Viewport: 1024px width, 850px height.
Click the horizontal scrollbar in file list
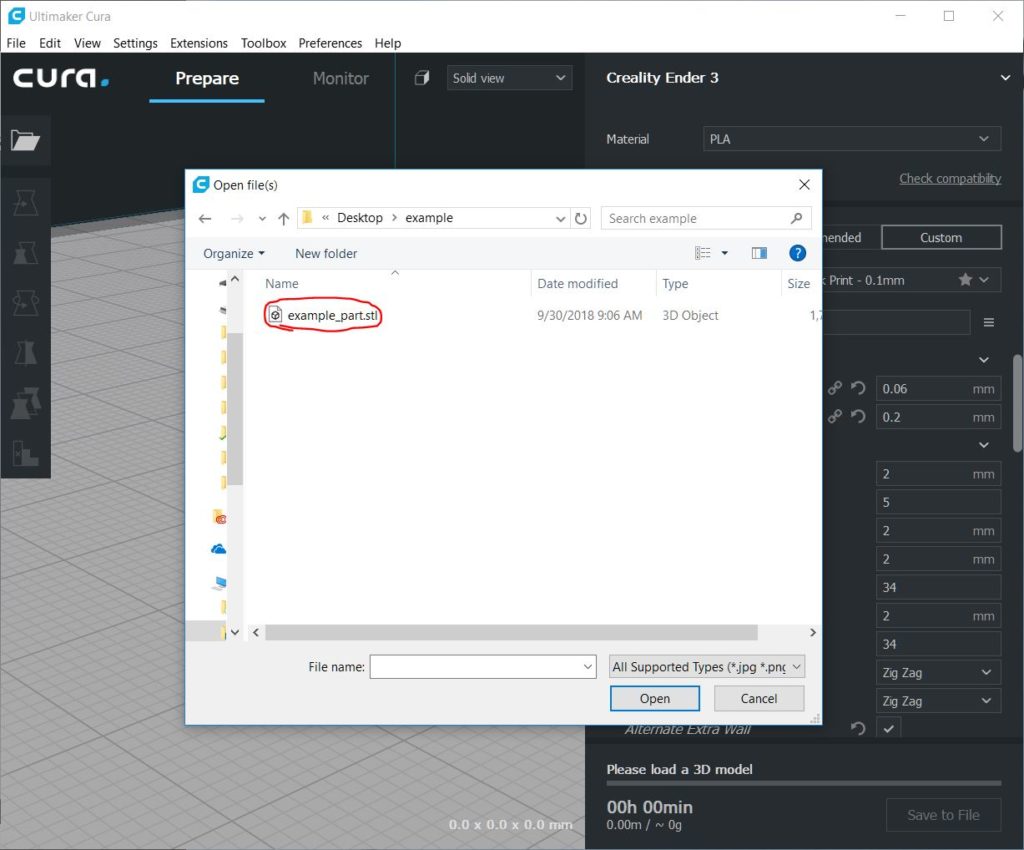tap(511, 632)
